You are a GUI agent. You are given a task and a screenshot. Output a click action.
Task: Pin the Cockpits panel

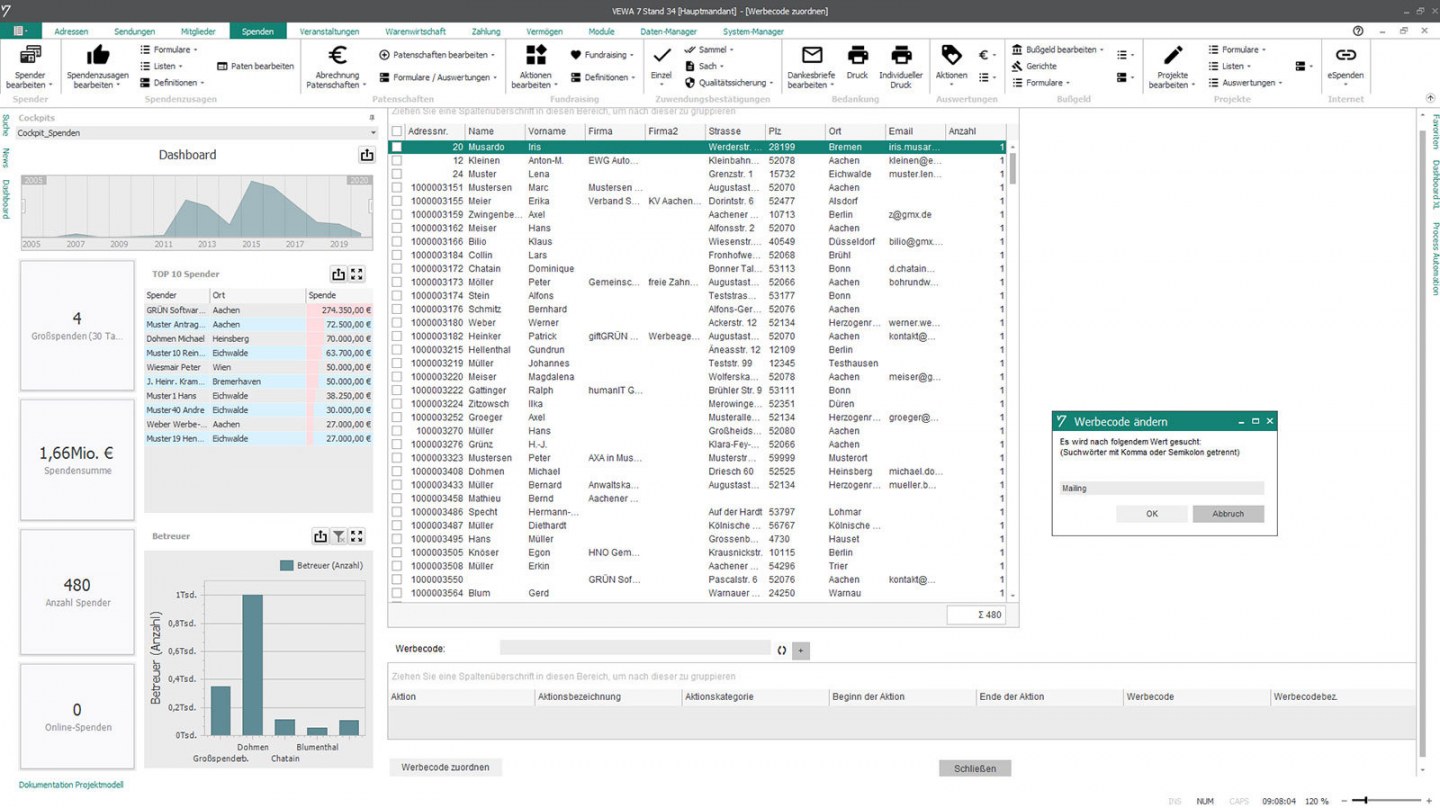(x=371, y=118)
